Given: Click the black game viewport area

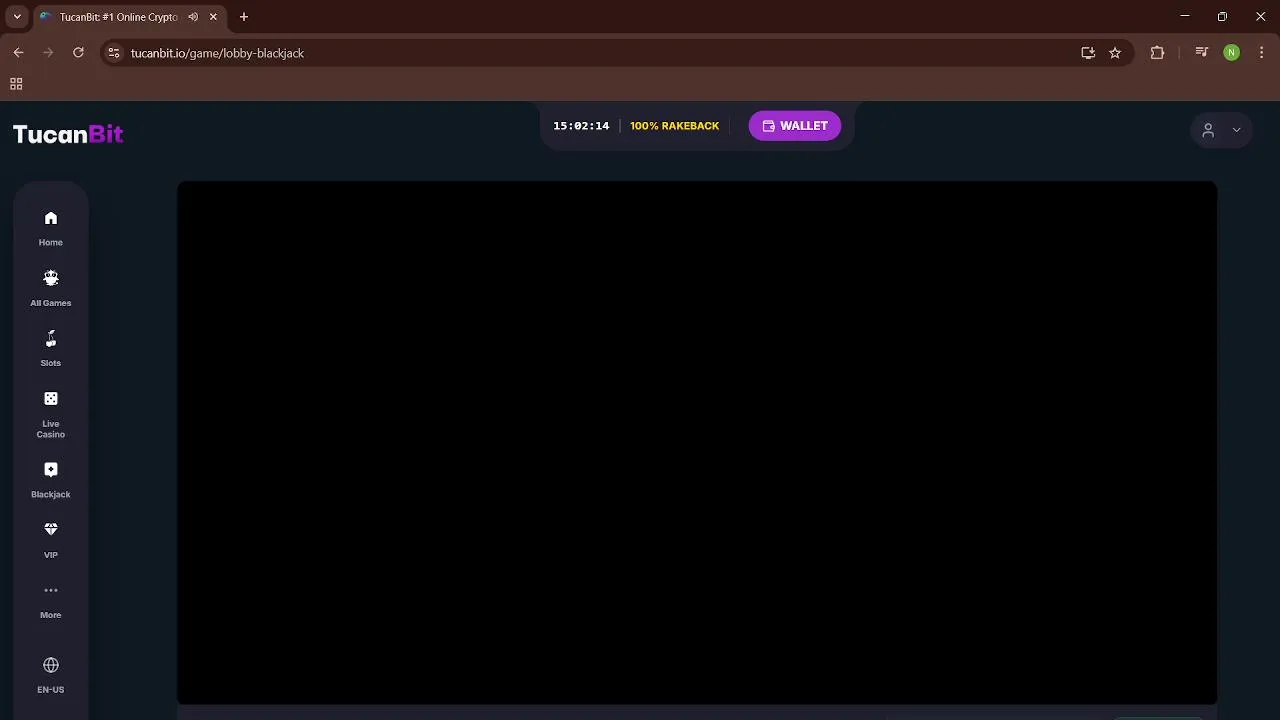Looking at the screenshot, I should pos(697,442).
